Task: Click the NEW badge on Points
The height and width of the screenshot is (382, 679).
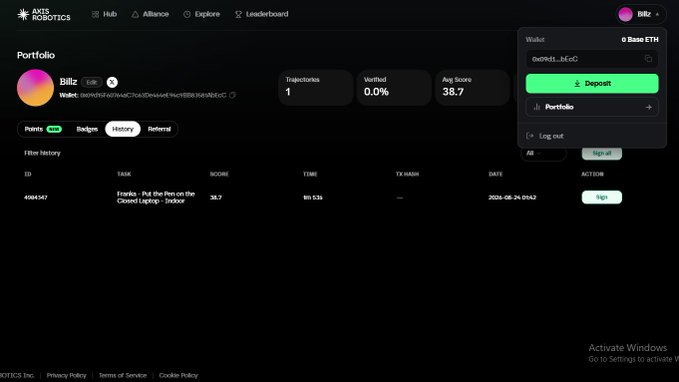Action: (54, 129)
